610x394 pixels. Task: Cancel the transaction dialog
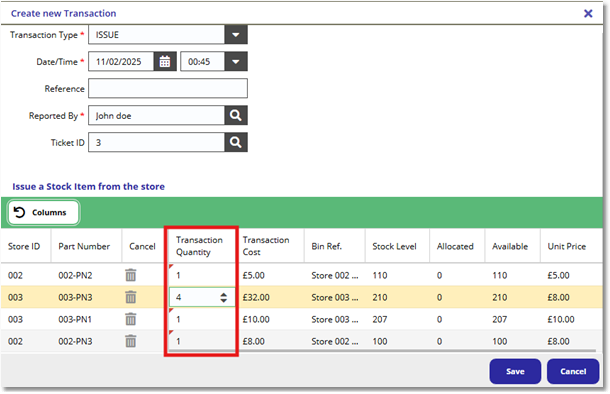tap(573, 371)
